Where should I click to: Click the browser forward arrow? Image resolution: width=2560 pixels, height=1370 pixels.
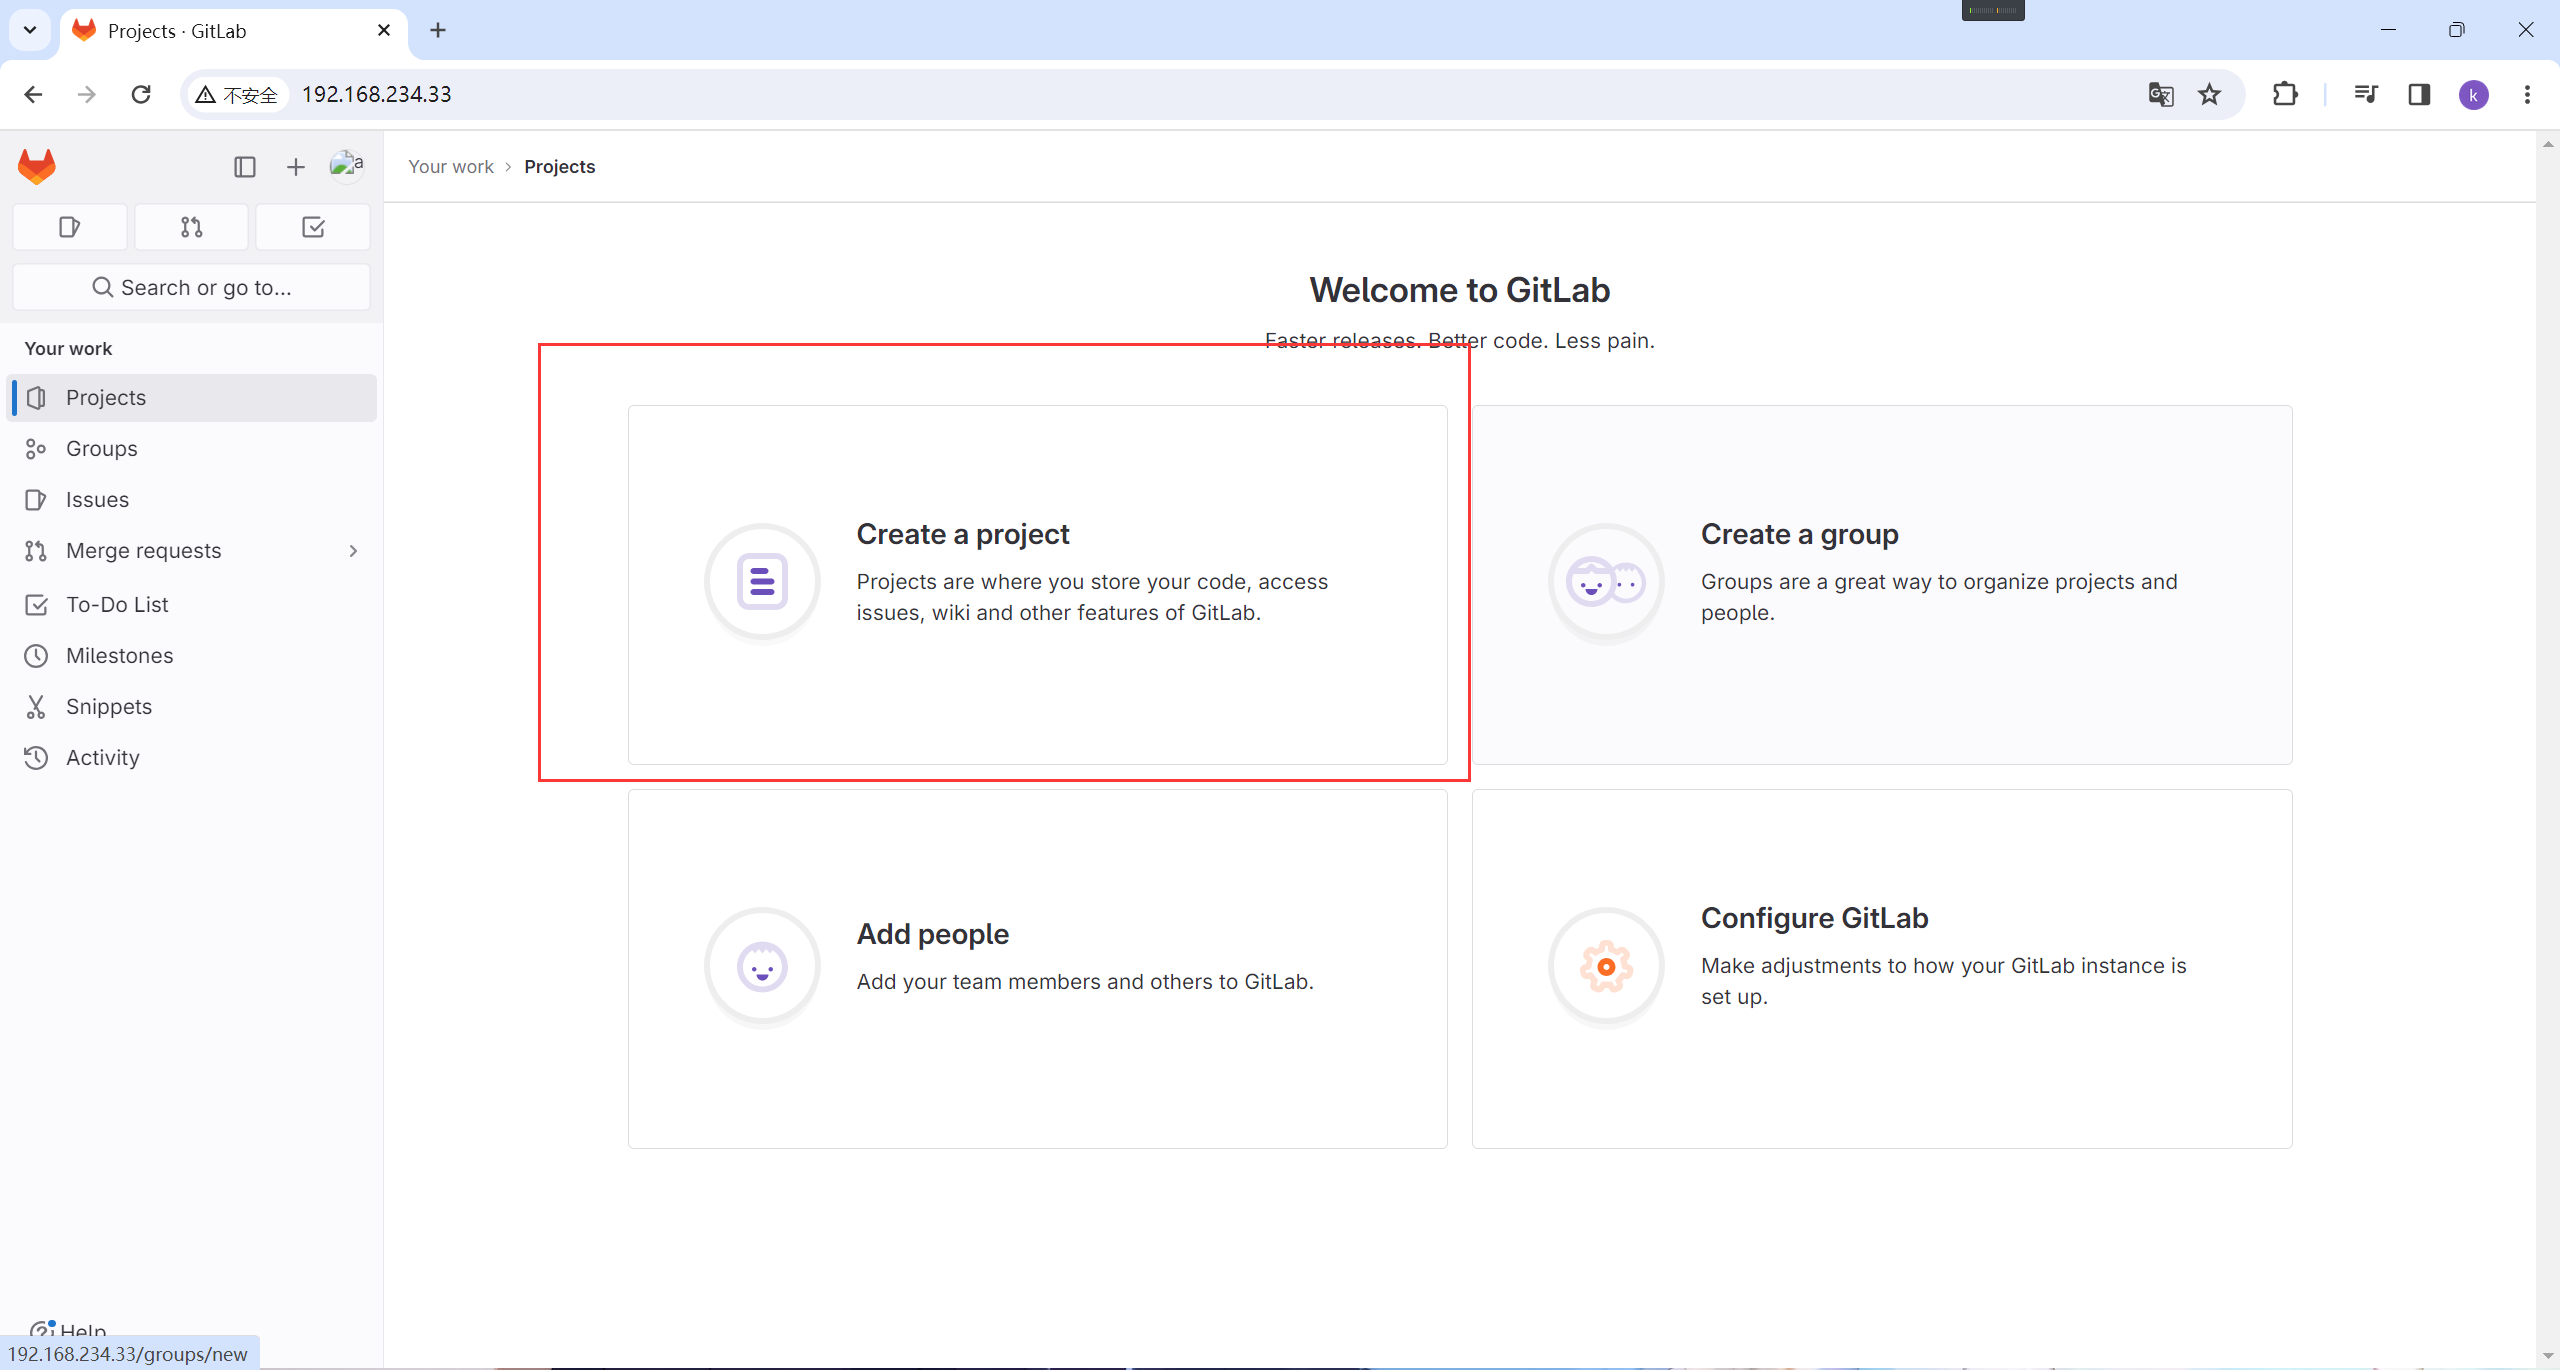[87, 94]
